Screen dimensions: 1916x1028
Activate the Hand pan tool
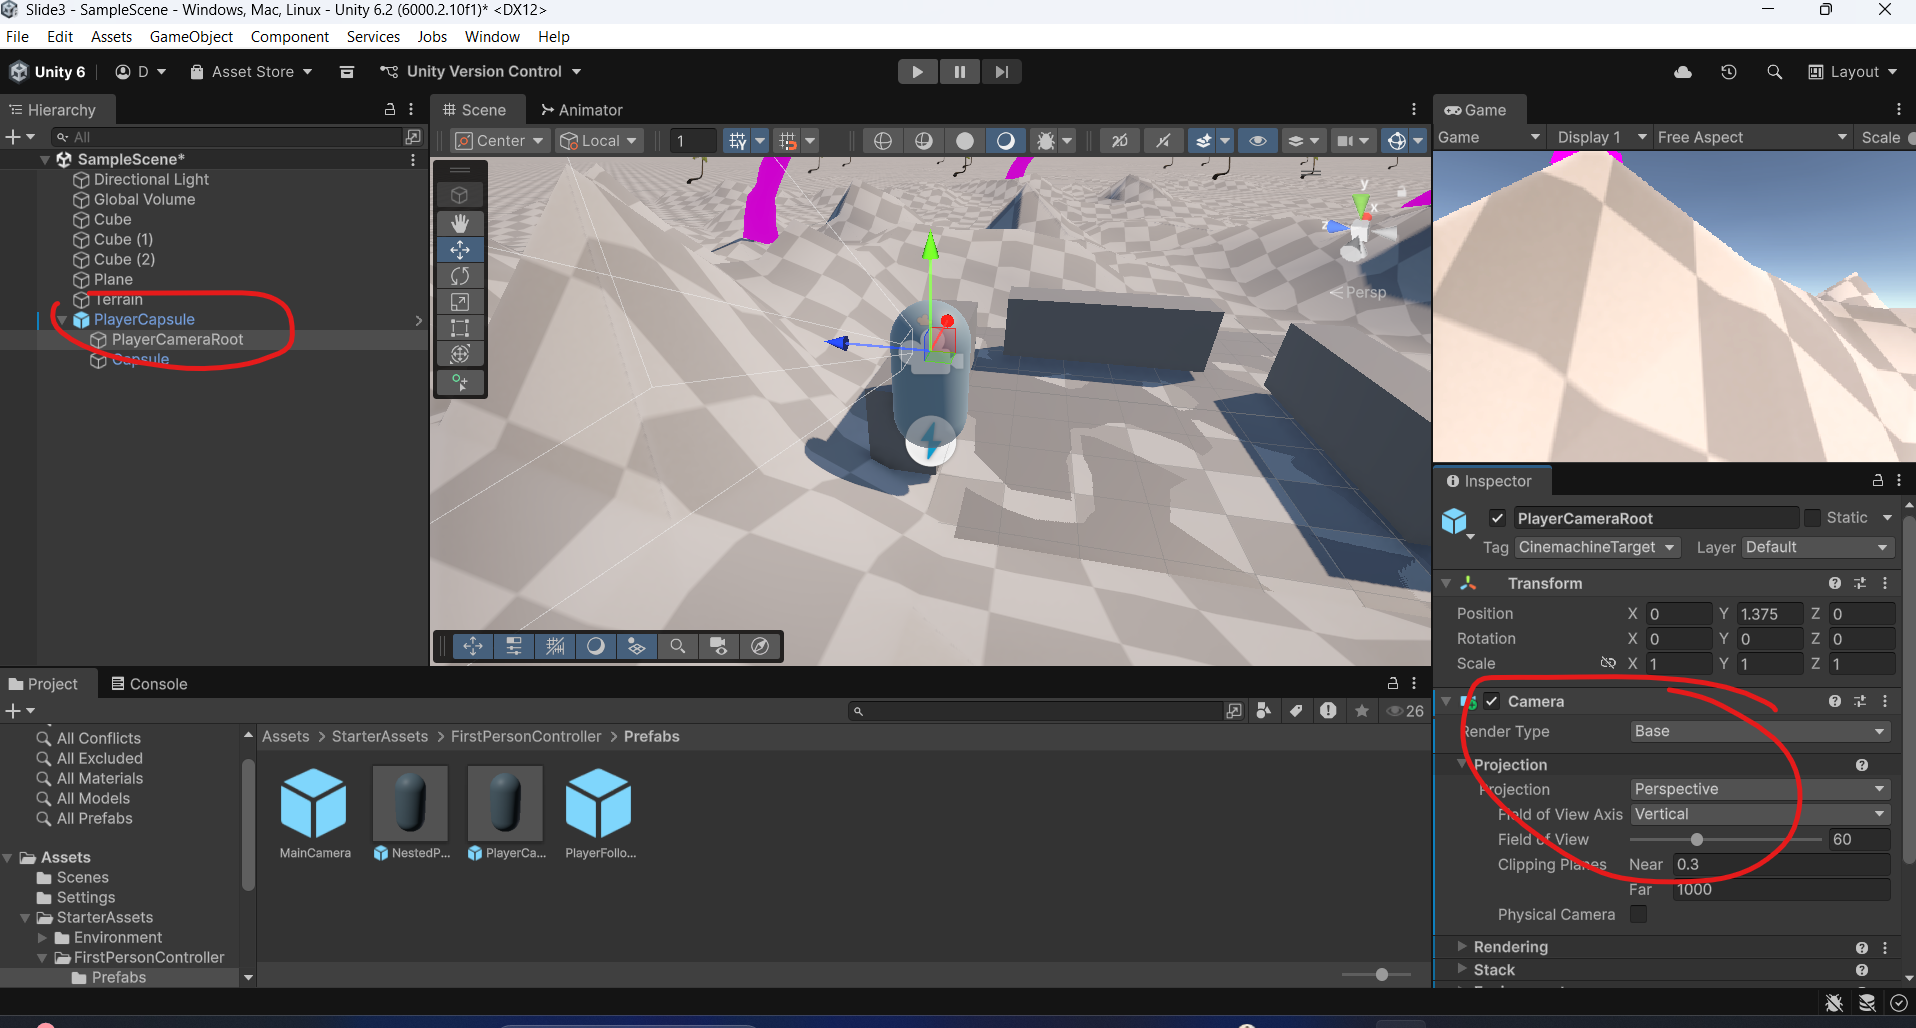pos(460,222)
